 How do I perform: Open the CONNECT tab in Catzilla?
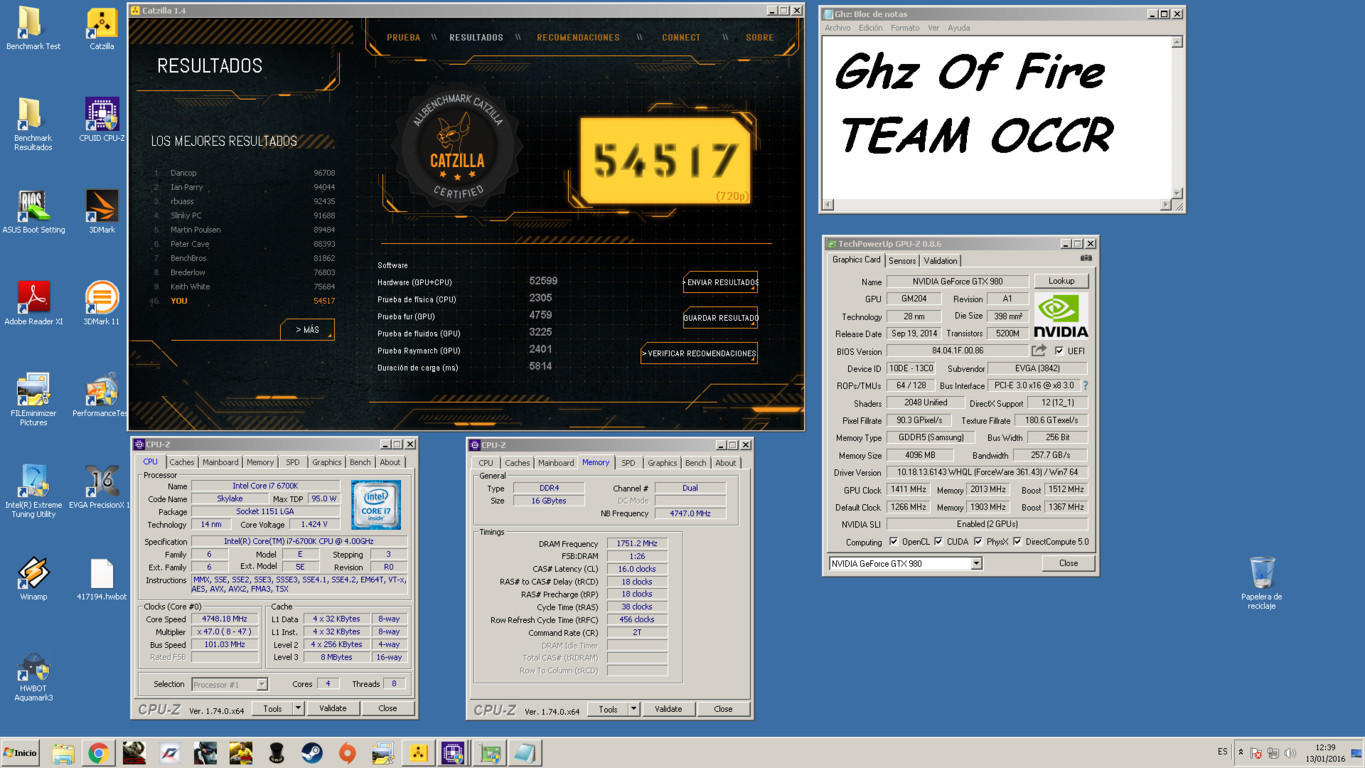click(x=681, y=37)
